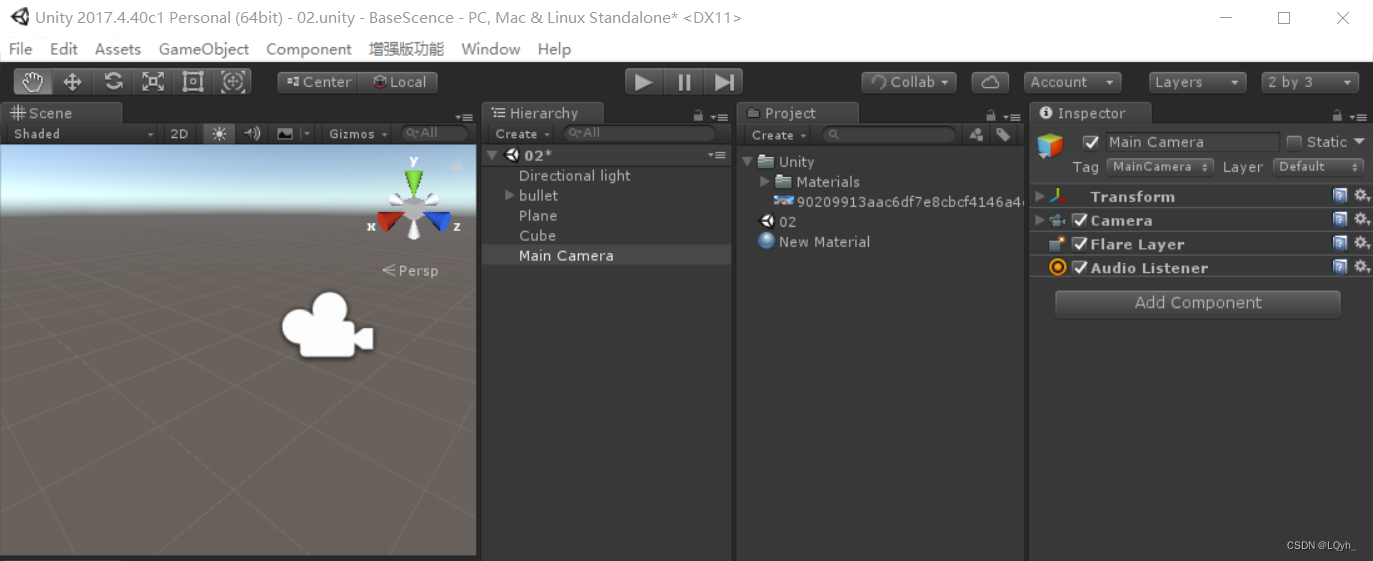
Task: Open the File menu
Action: pos(20,49)
